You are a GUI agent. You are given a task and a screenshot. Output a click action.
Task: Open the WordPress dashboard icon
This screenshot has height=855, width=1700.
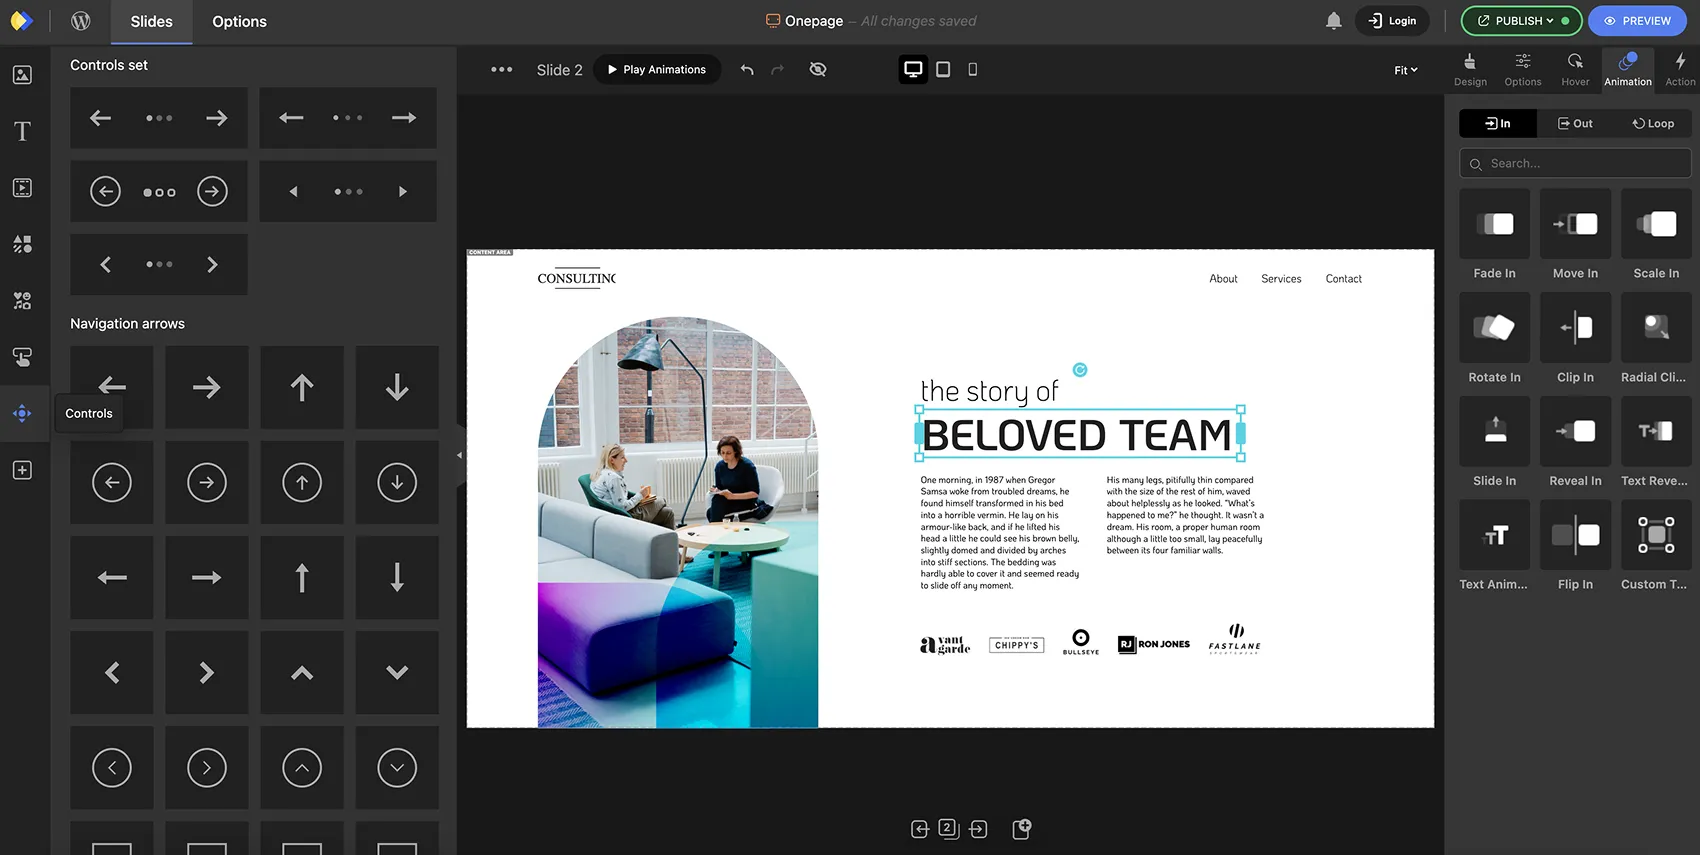tap(81, 21)
